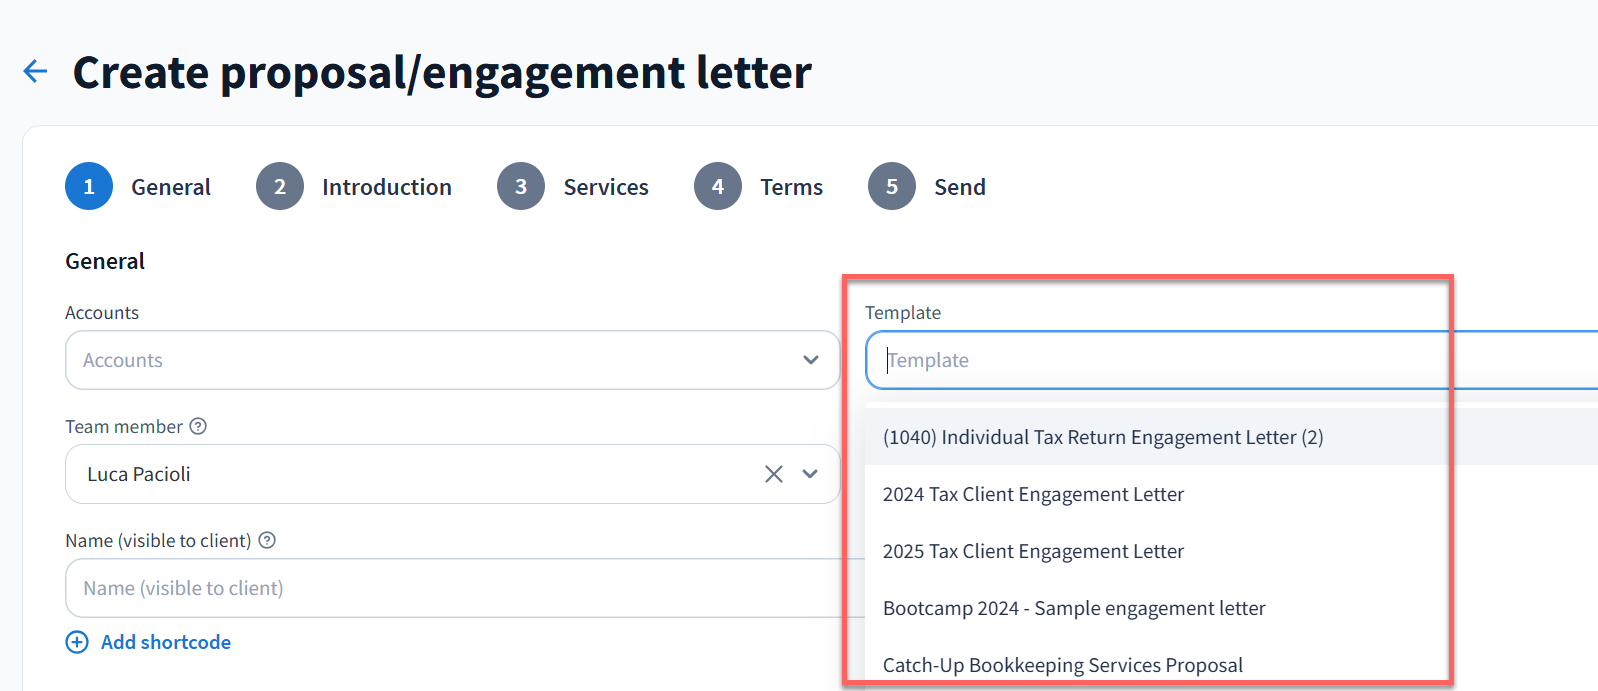The width and height of the screenshot is (1598, 691).
Task: Click step 4 circle icon
Action: pyautogui.click(x=718, y=187)
